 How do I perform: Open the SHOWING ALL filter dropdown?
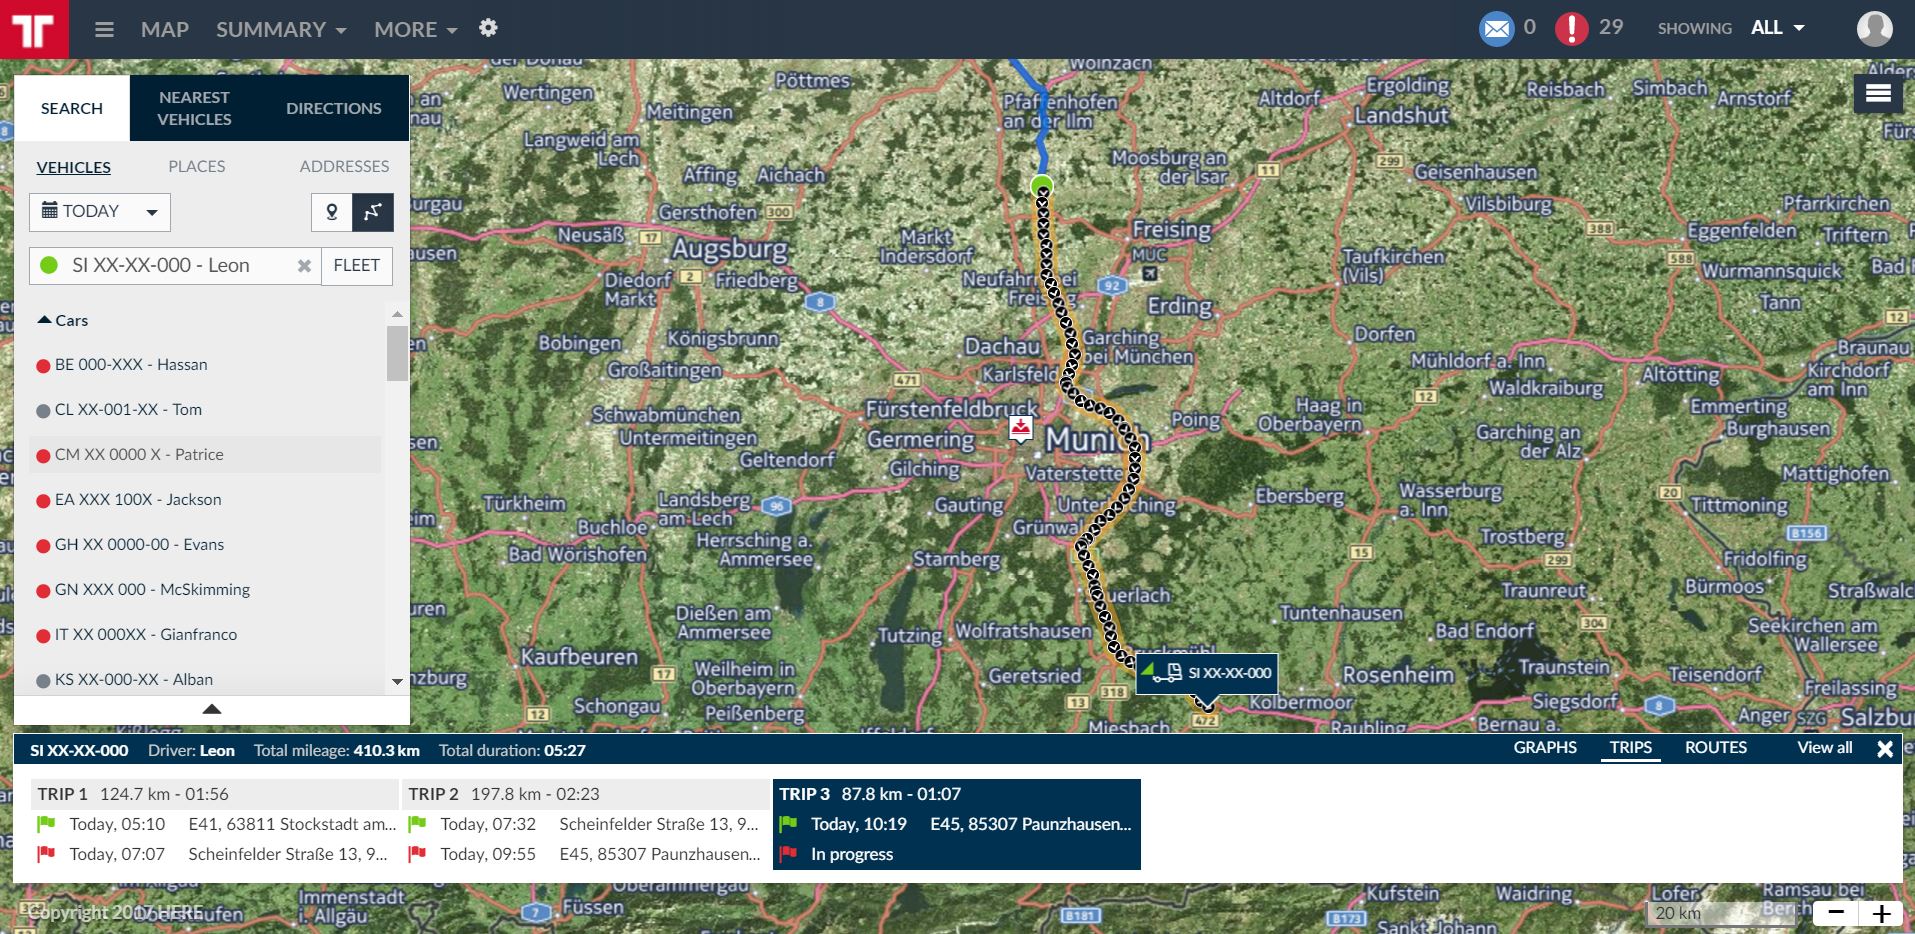[x=1777, y=28]
